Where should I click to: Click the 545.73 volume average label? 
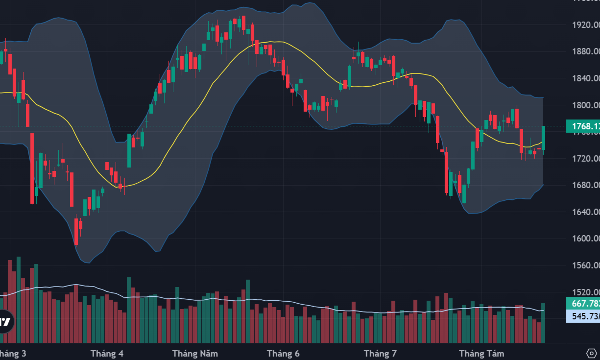583,316
